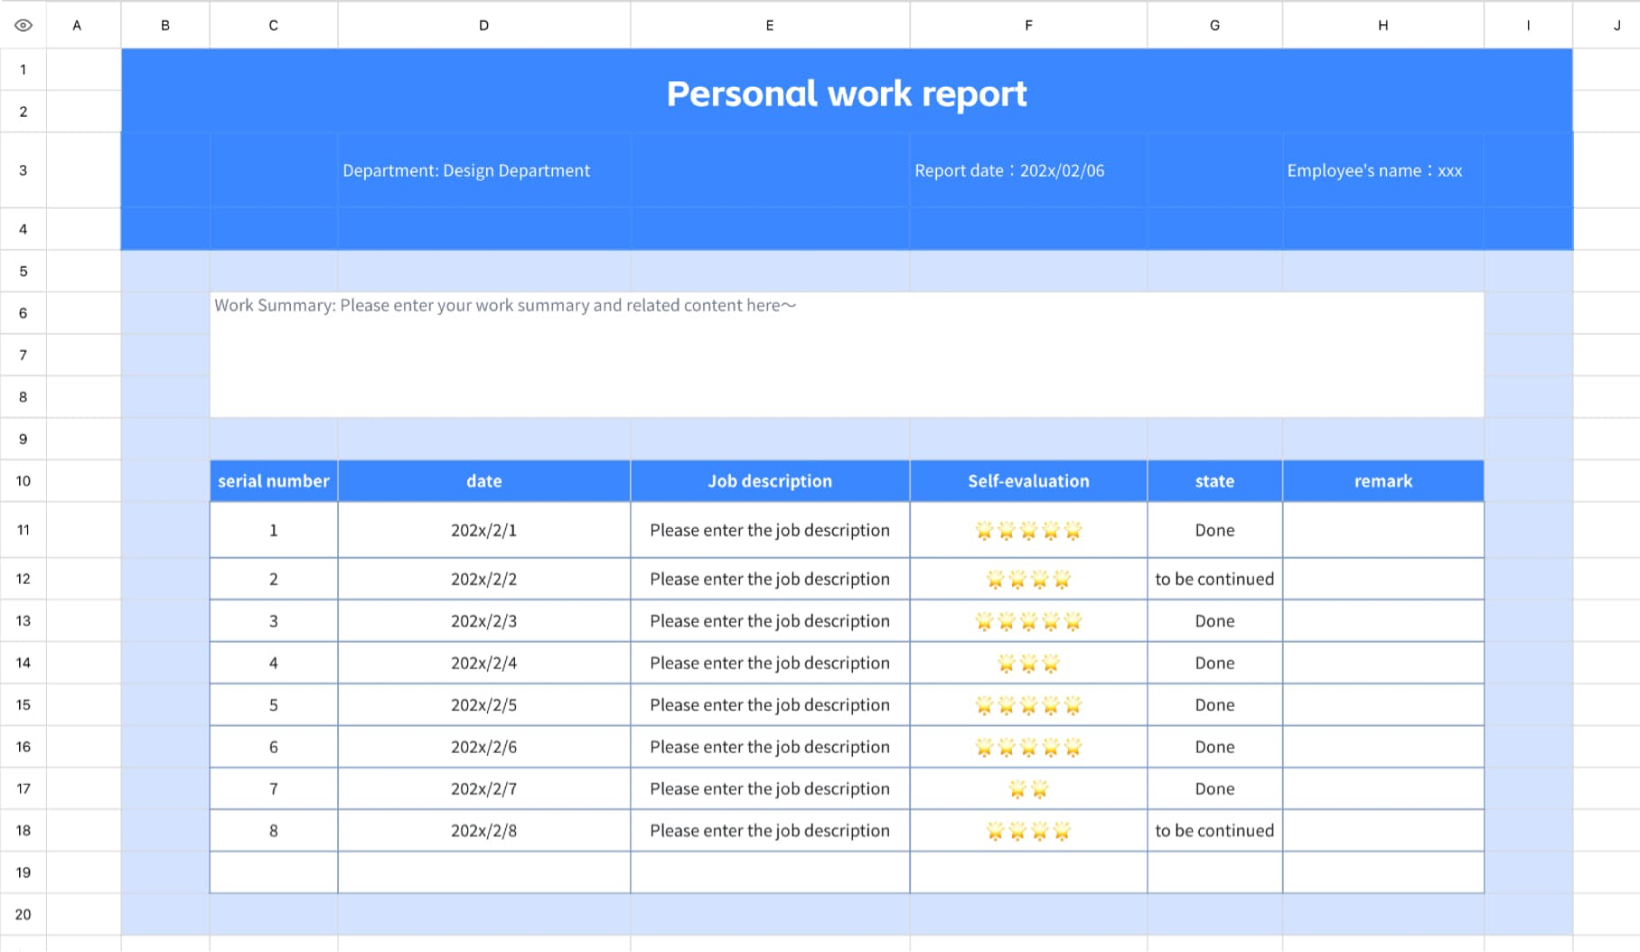Click to be continued state in row 12
This screenshot has width=1640, height=952.
[x=1215, y=579]
